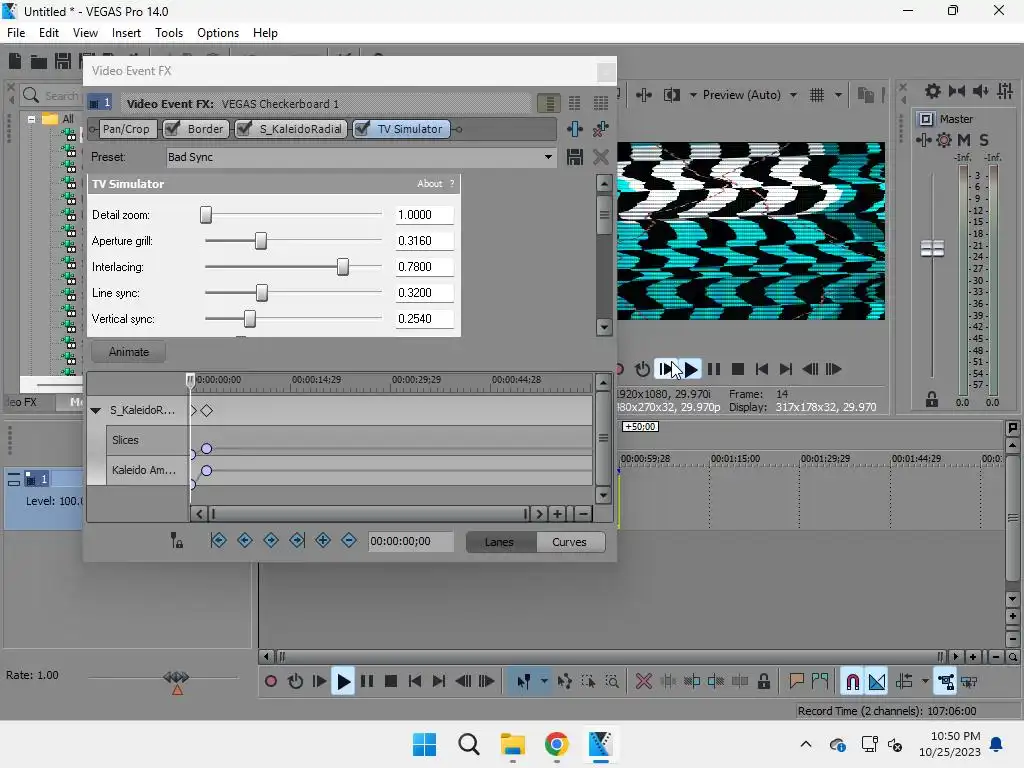
Task: Insert a region from main toolbar
Action: (820, 682)
